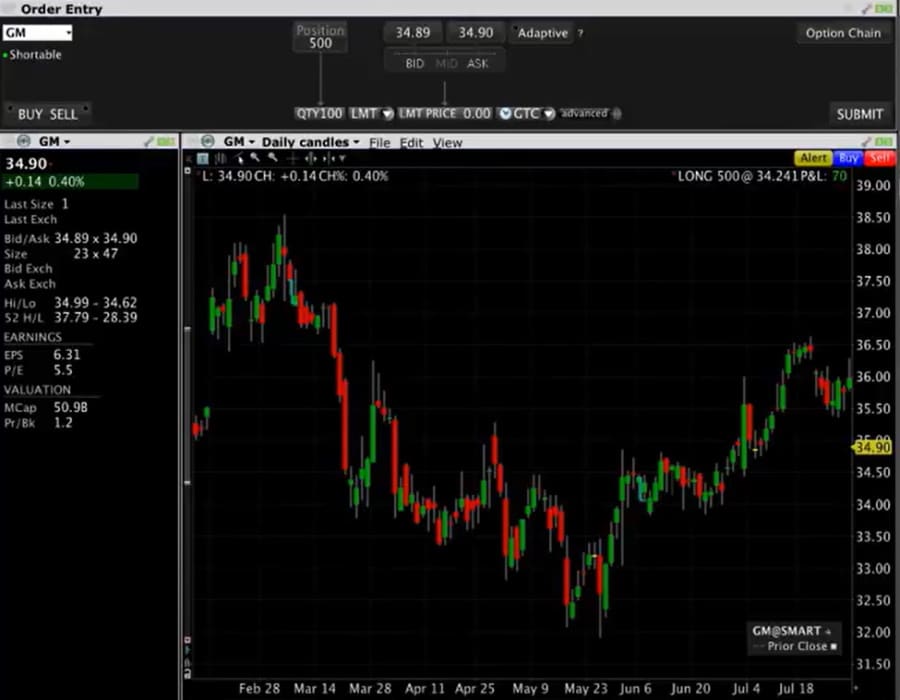Screen dimensions: 900x700
Task: Click the green chain link icon of Order Entry
Action: (x=885, y=9)
